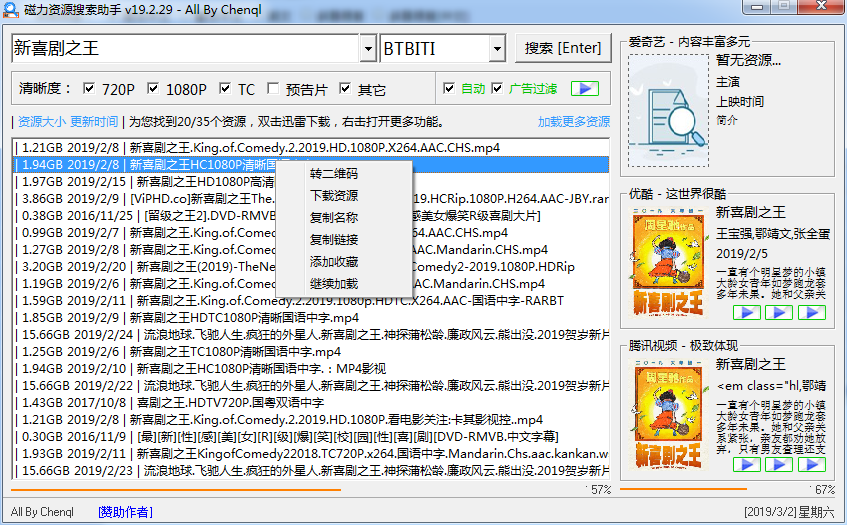
Task: Click 加载更多资源 link
Action: click(574, 122)
